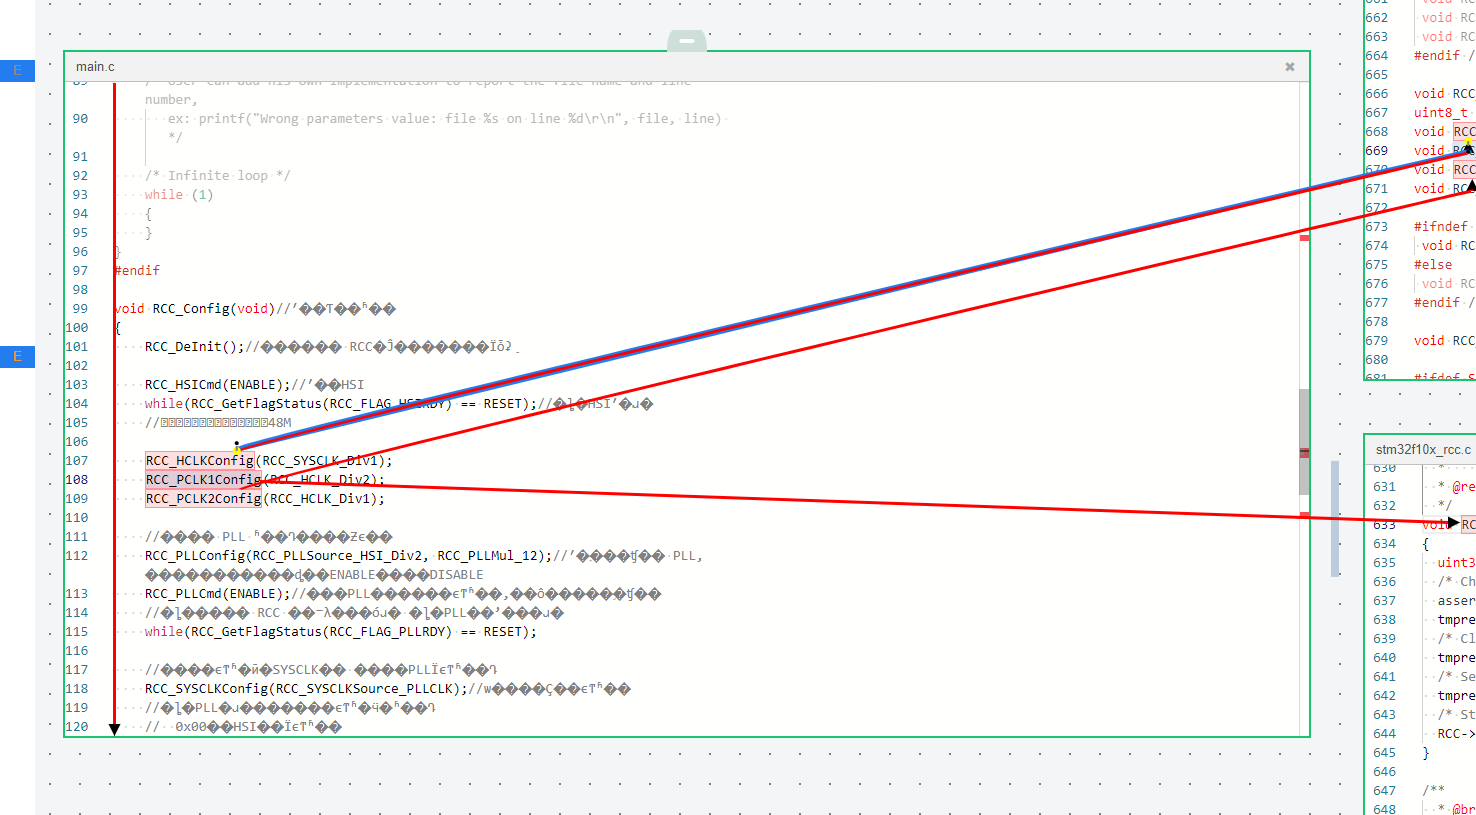Click the highlighted RCC_PCLK1Config call
This screenshot has height=815, width=1476.
click(203, 480)
